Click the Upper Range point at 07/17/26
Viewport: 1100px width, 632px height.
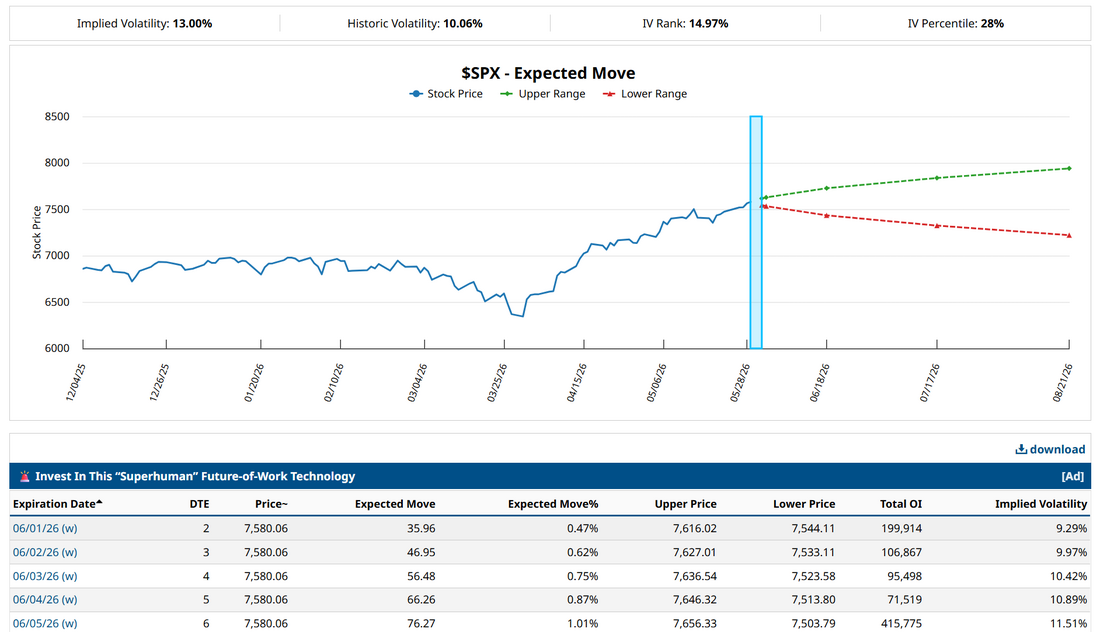[937, 178]
